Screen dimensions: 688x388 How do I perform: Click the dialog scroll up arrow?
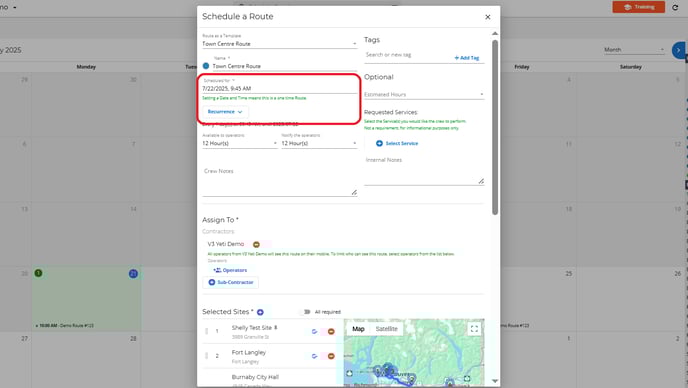pos(495,33)
